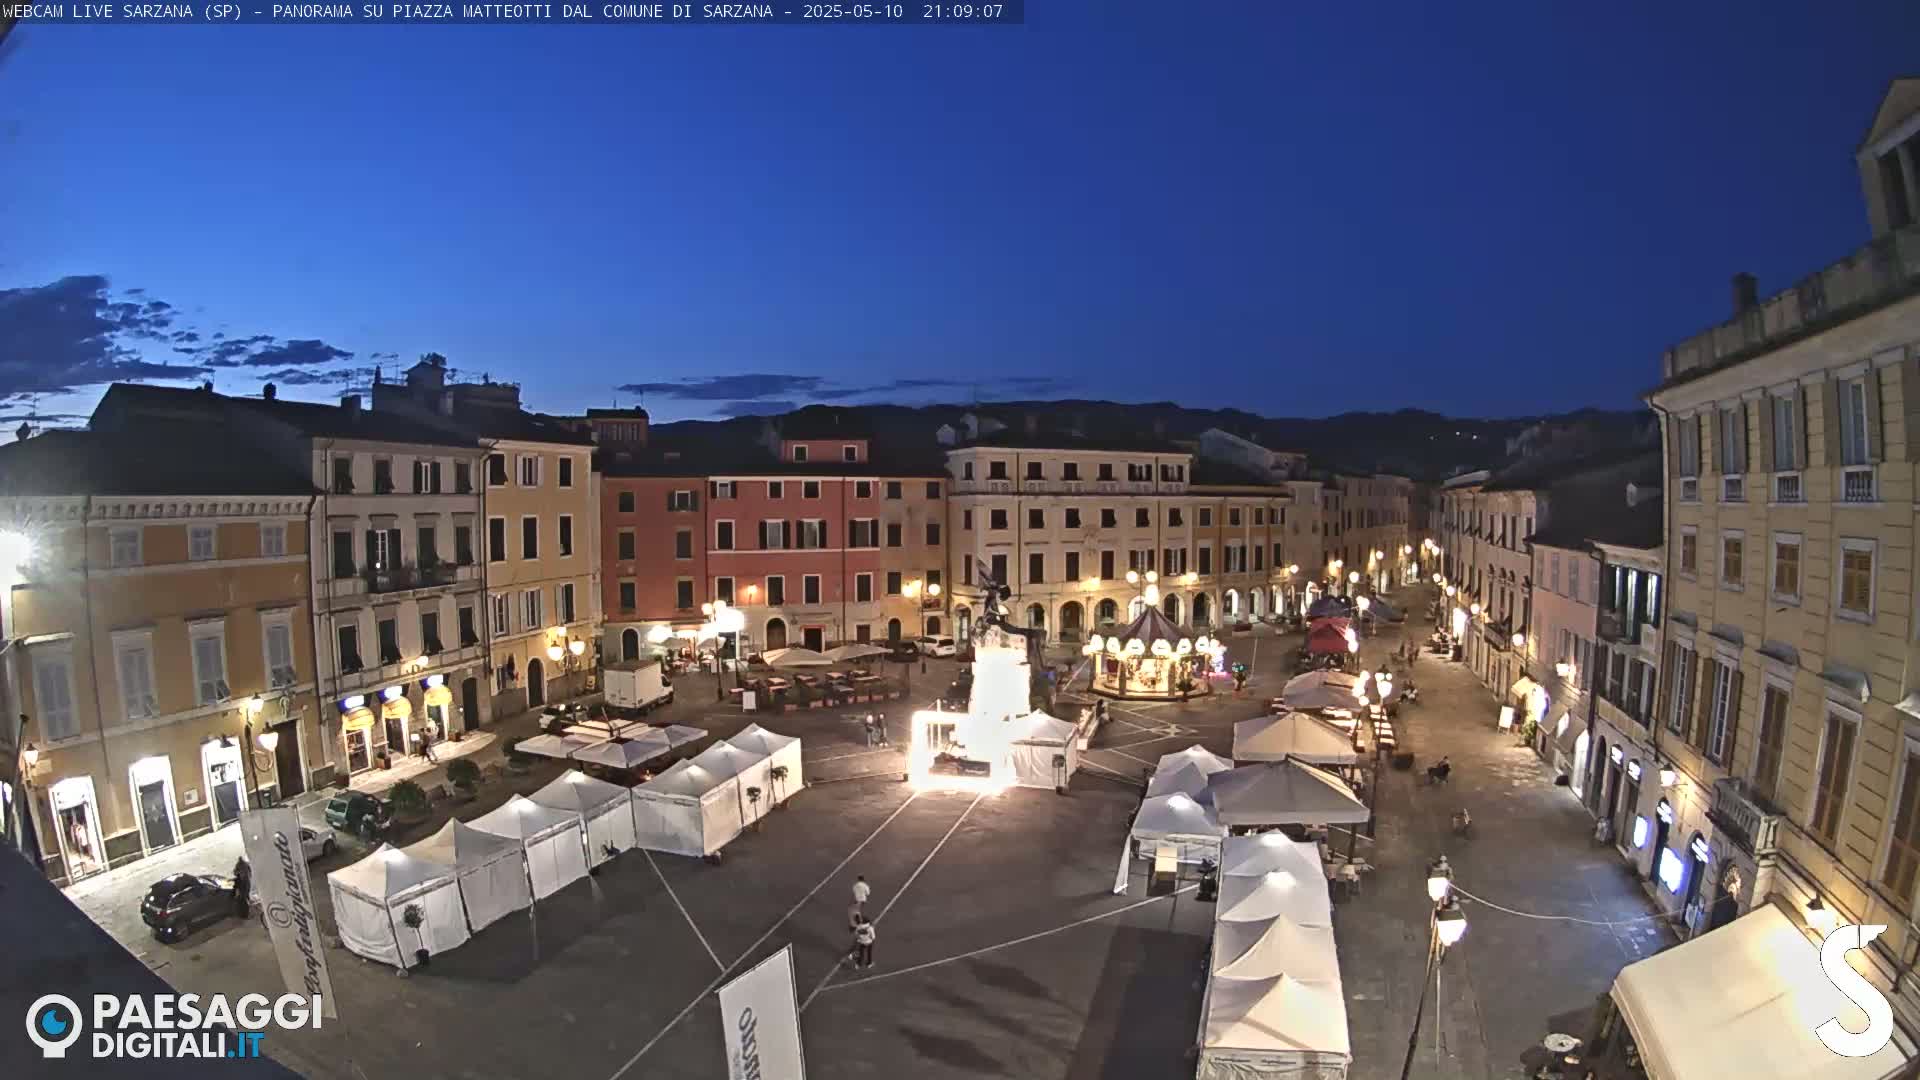1920x1080 pixels.
Task: Click the webcam title timestamp text
Action: [x=503, y=11]
